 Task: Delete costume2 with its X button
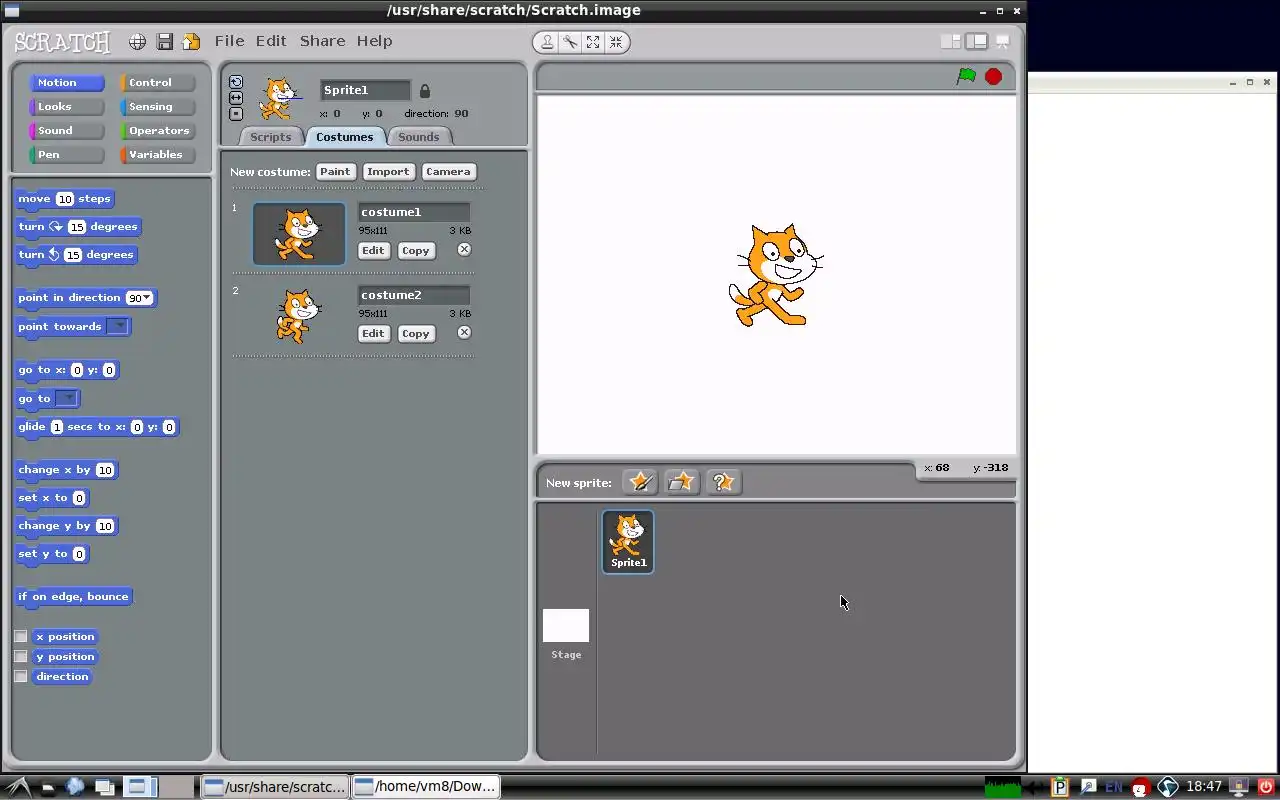click(464, 333)
